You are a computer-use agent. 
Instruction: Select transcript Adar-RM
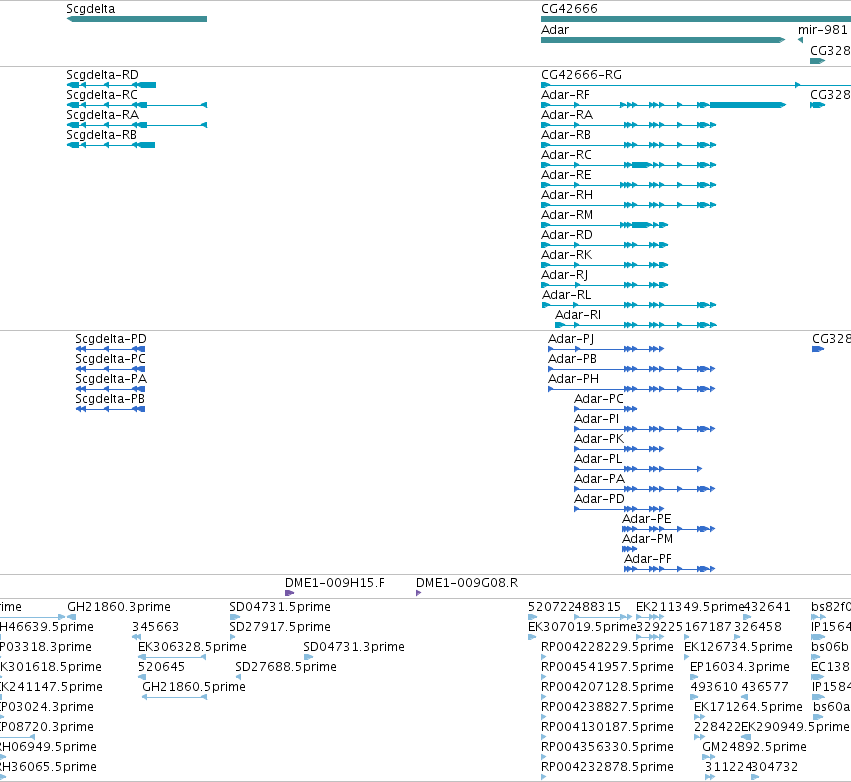[605, 225]
